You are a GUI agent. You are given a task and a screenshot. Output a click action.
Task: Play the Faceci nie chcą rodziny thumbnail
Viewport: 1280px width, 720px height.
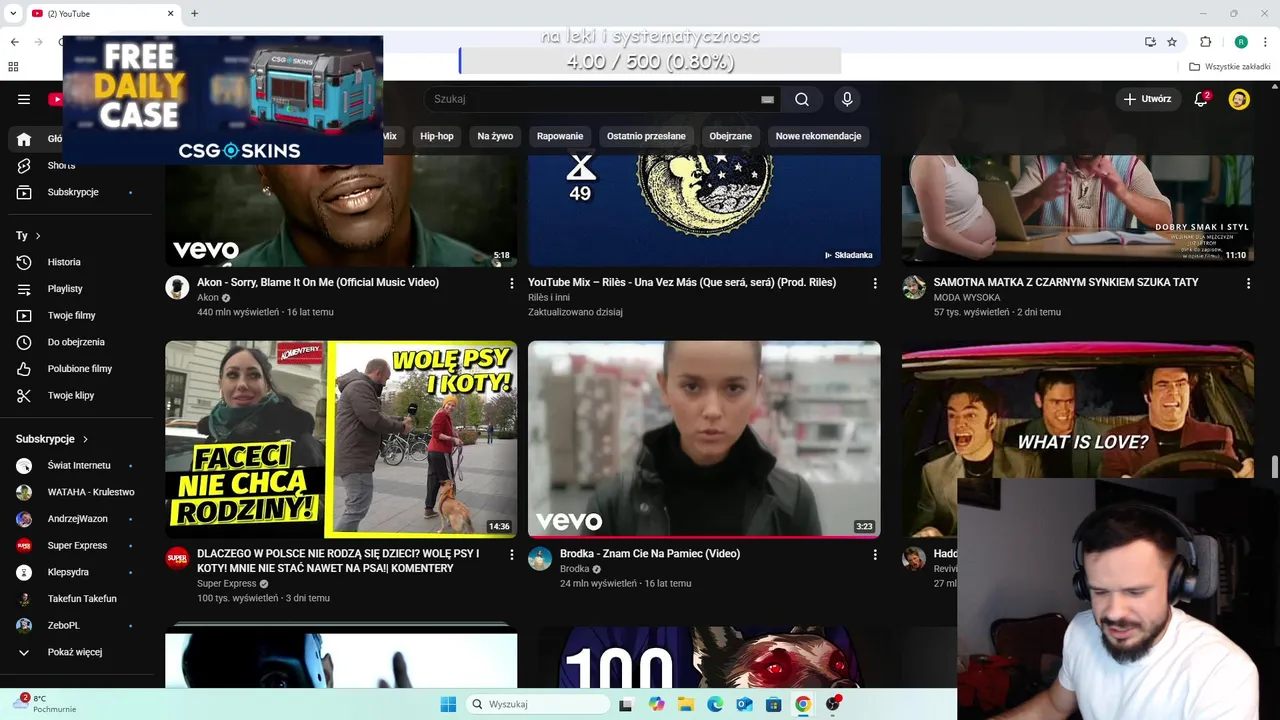click(x=341, y=440)
